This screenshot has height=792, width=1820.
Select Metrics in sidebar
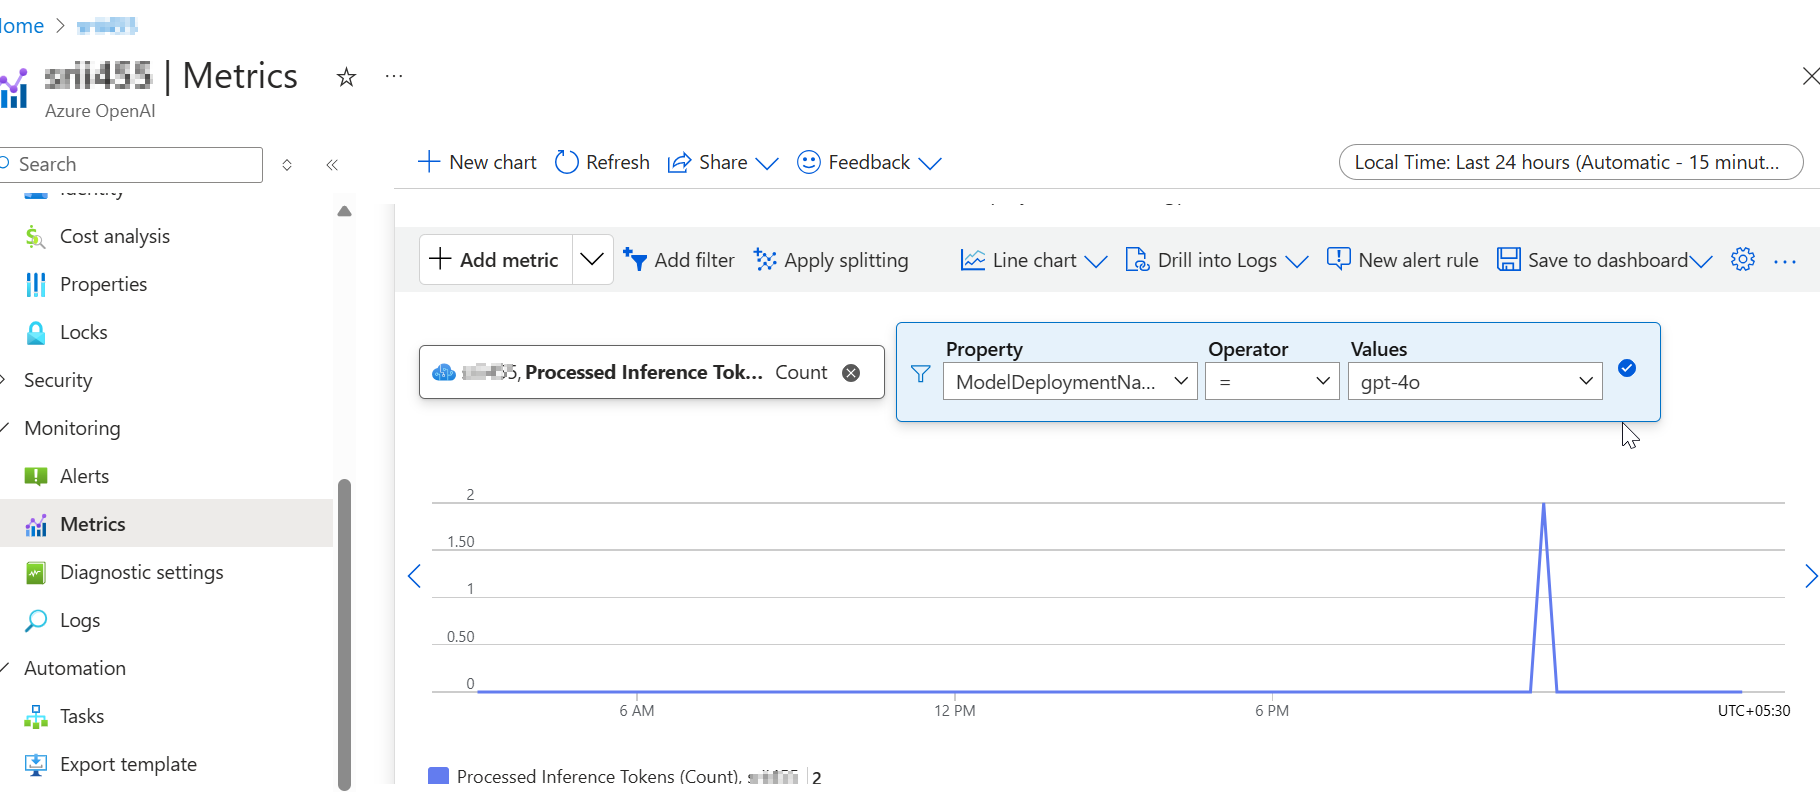(x=166, y=523)
